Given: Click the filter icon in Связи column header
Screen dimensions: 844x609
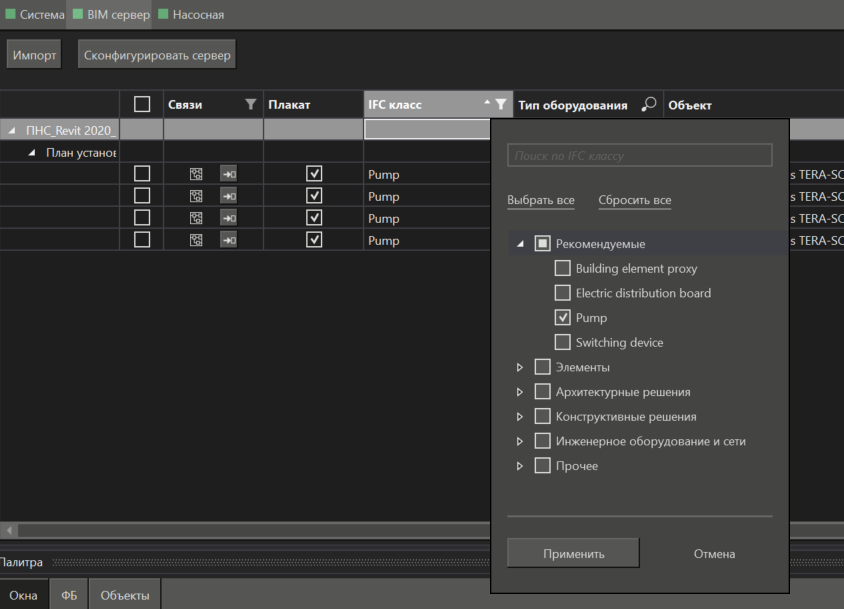Looking at the screenshot, I should [x=251, y=105].
